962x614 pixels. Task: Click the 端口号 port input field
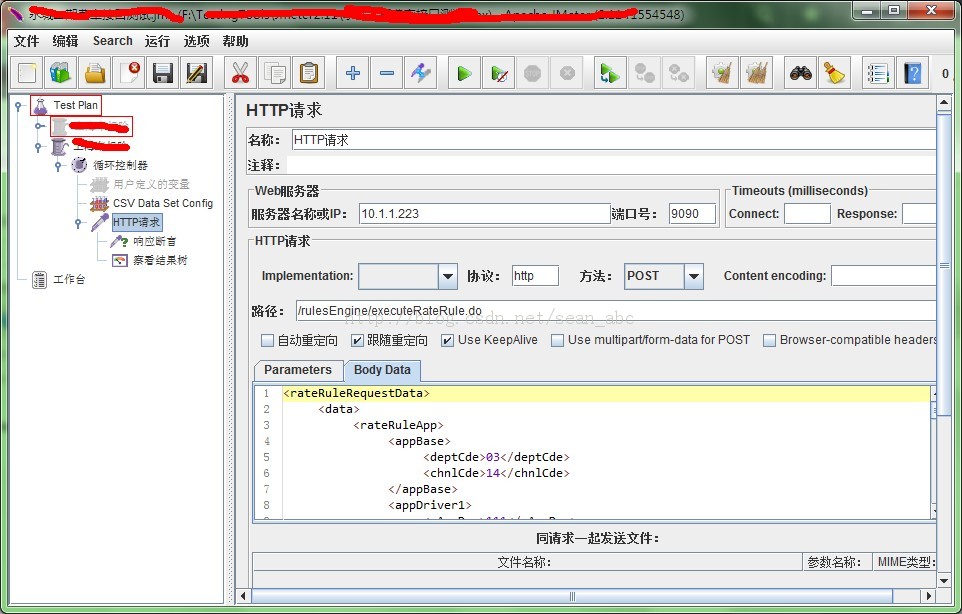pyautogui.click(x=692, y=213)
